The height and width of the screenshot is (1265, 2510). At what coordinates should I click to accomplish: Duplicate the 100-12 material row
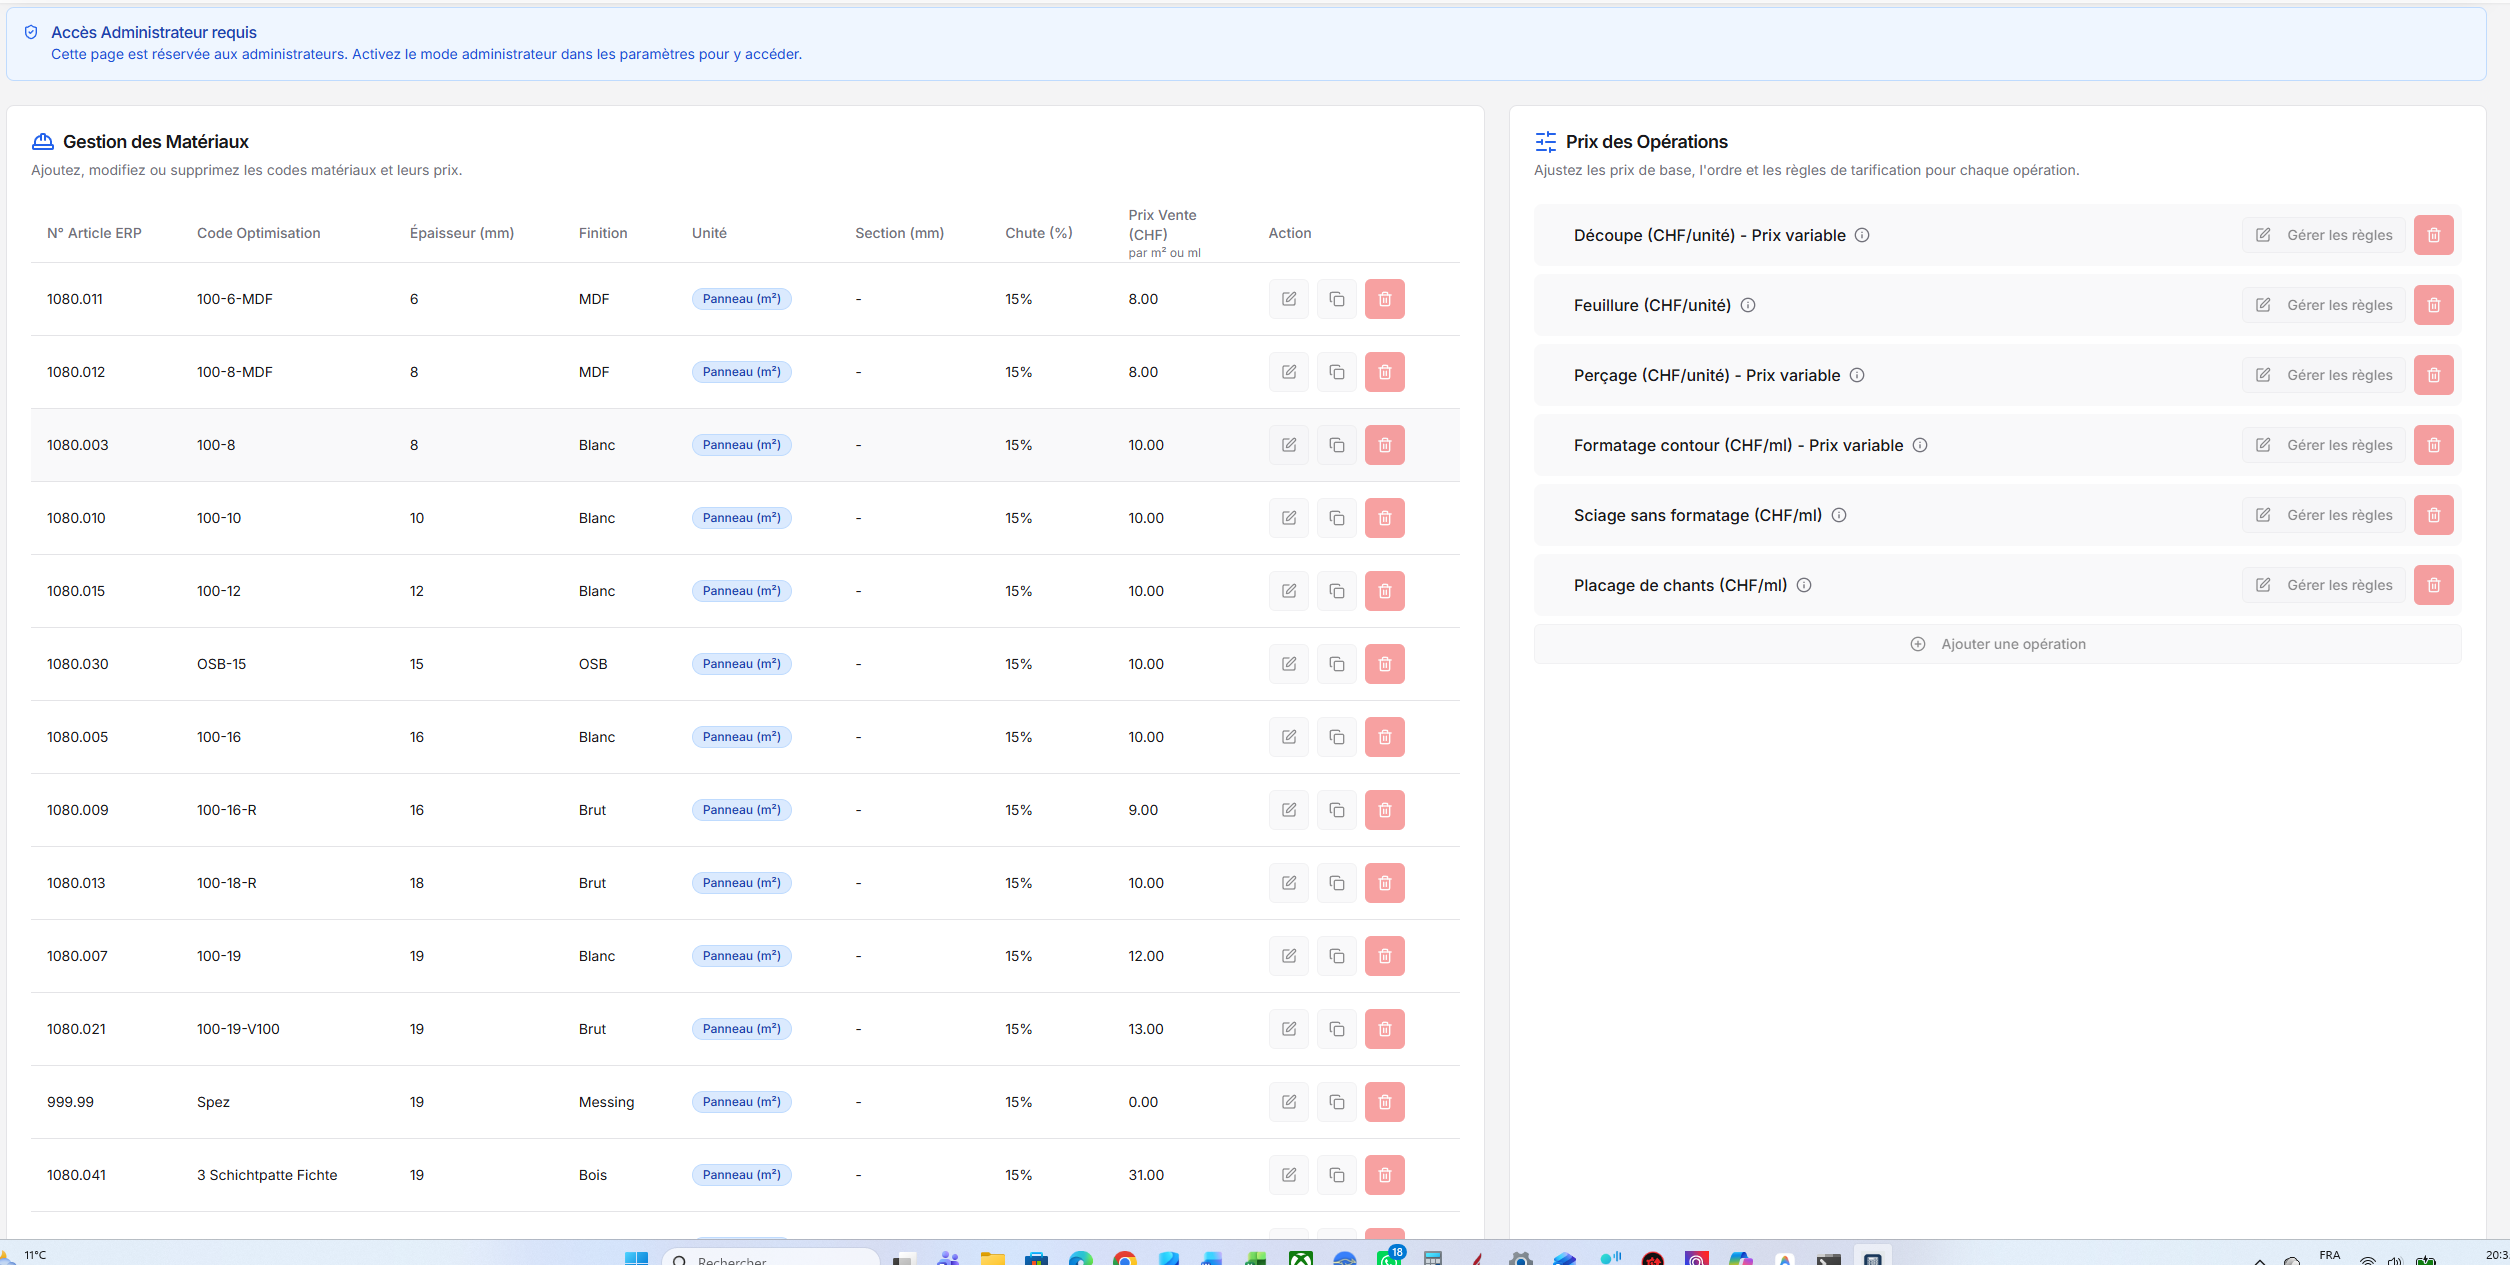pyautogui.click(x=1337, y=591)
